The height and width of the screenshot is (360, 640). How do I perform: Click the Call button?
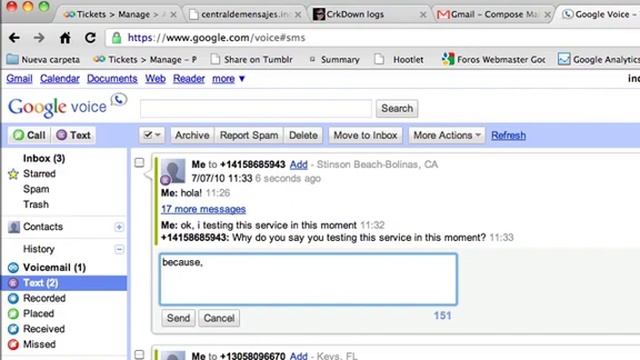[x=29, y=135]
